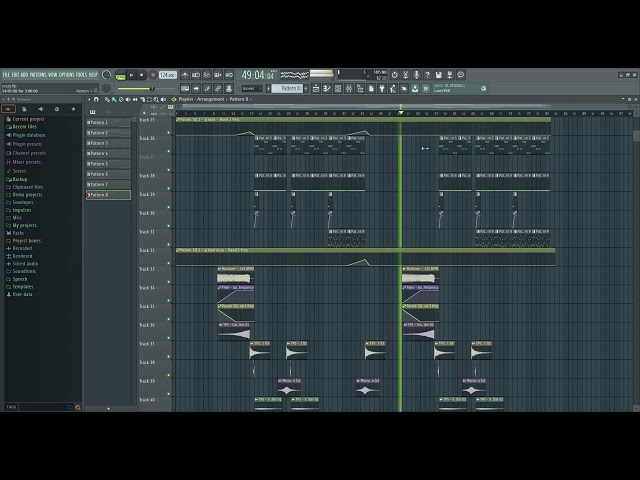
Task: Toggle loop recording icon
Action: [x=229, y=75]
